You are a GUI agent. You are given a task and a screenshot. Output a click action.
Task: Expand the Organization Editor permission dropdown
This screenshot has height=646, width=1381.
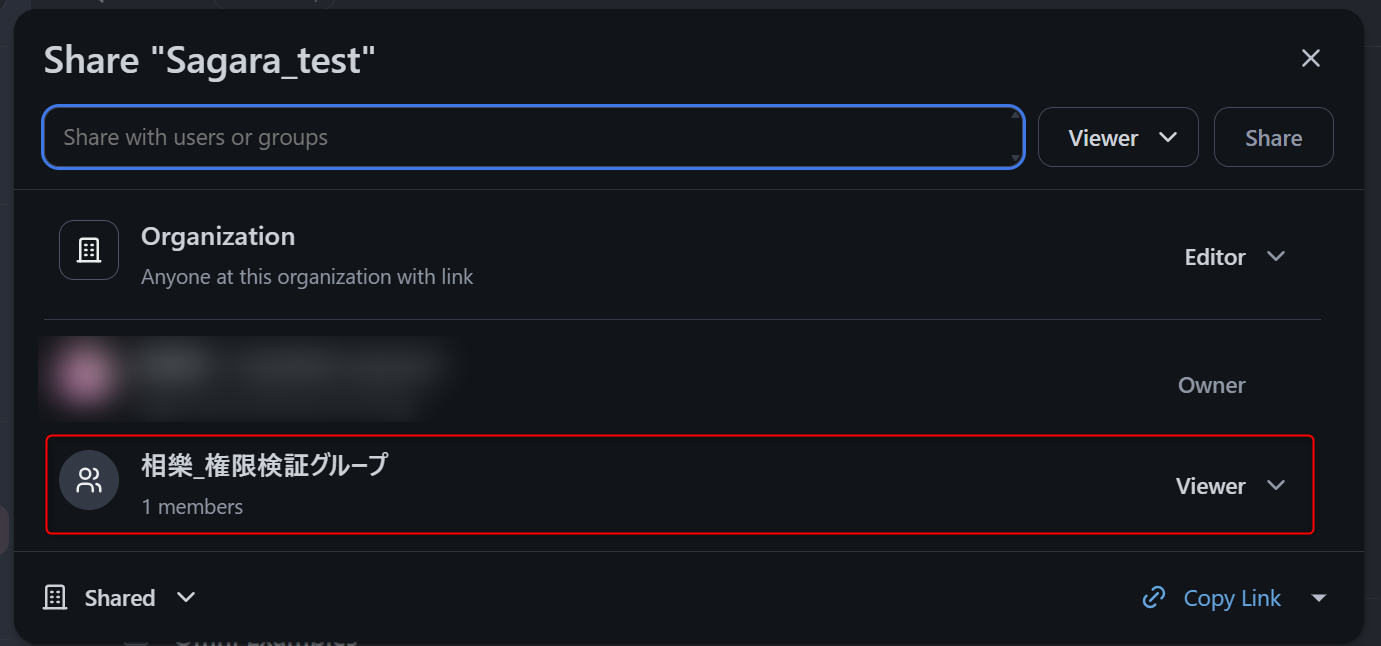click(x=1233, y=257)
